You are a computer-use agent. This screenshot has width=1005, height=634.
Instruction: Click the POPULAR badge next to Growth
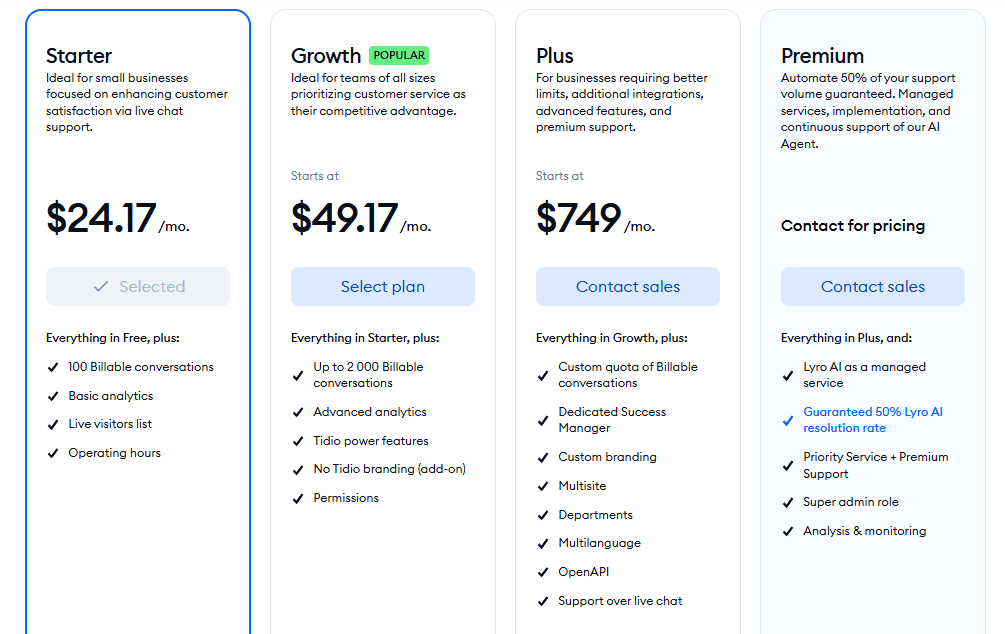tap(399, 56)
